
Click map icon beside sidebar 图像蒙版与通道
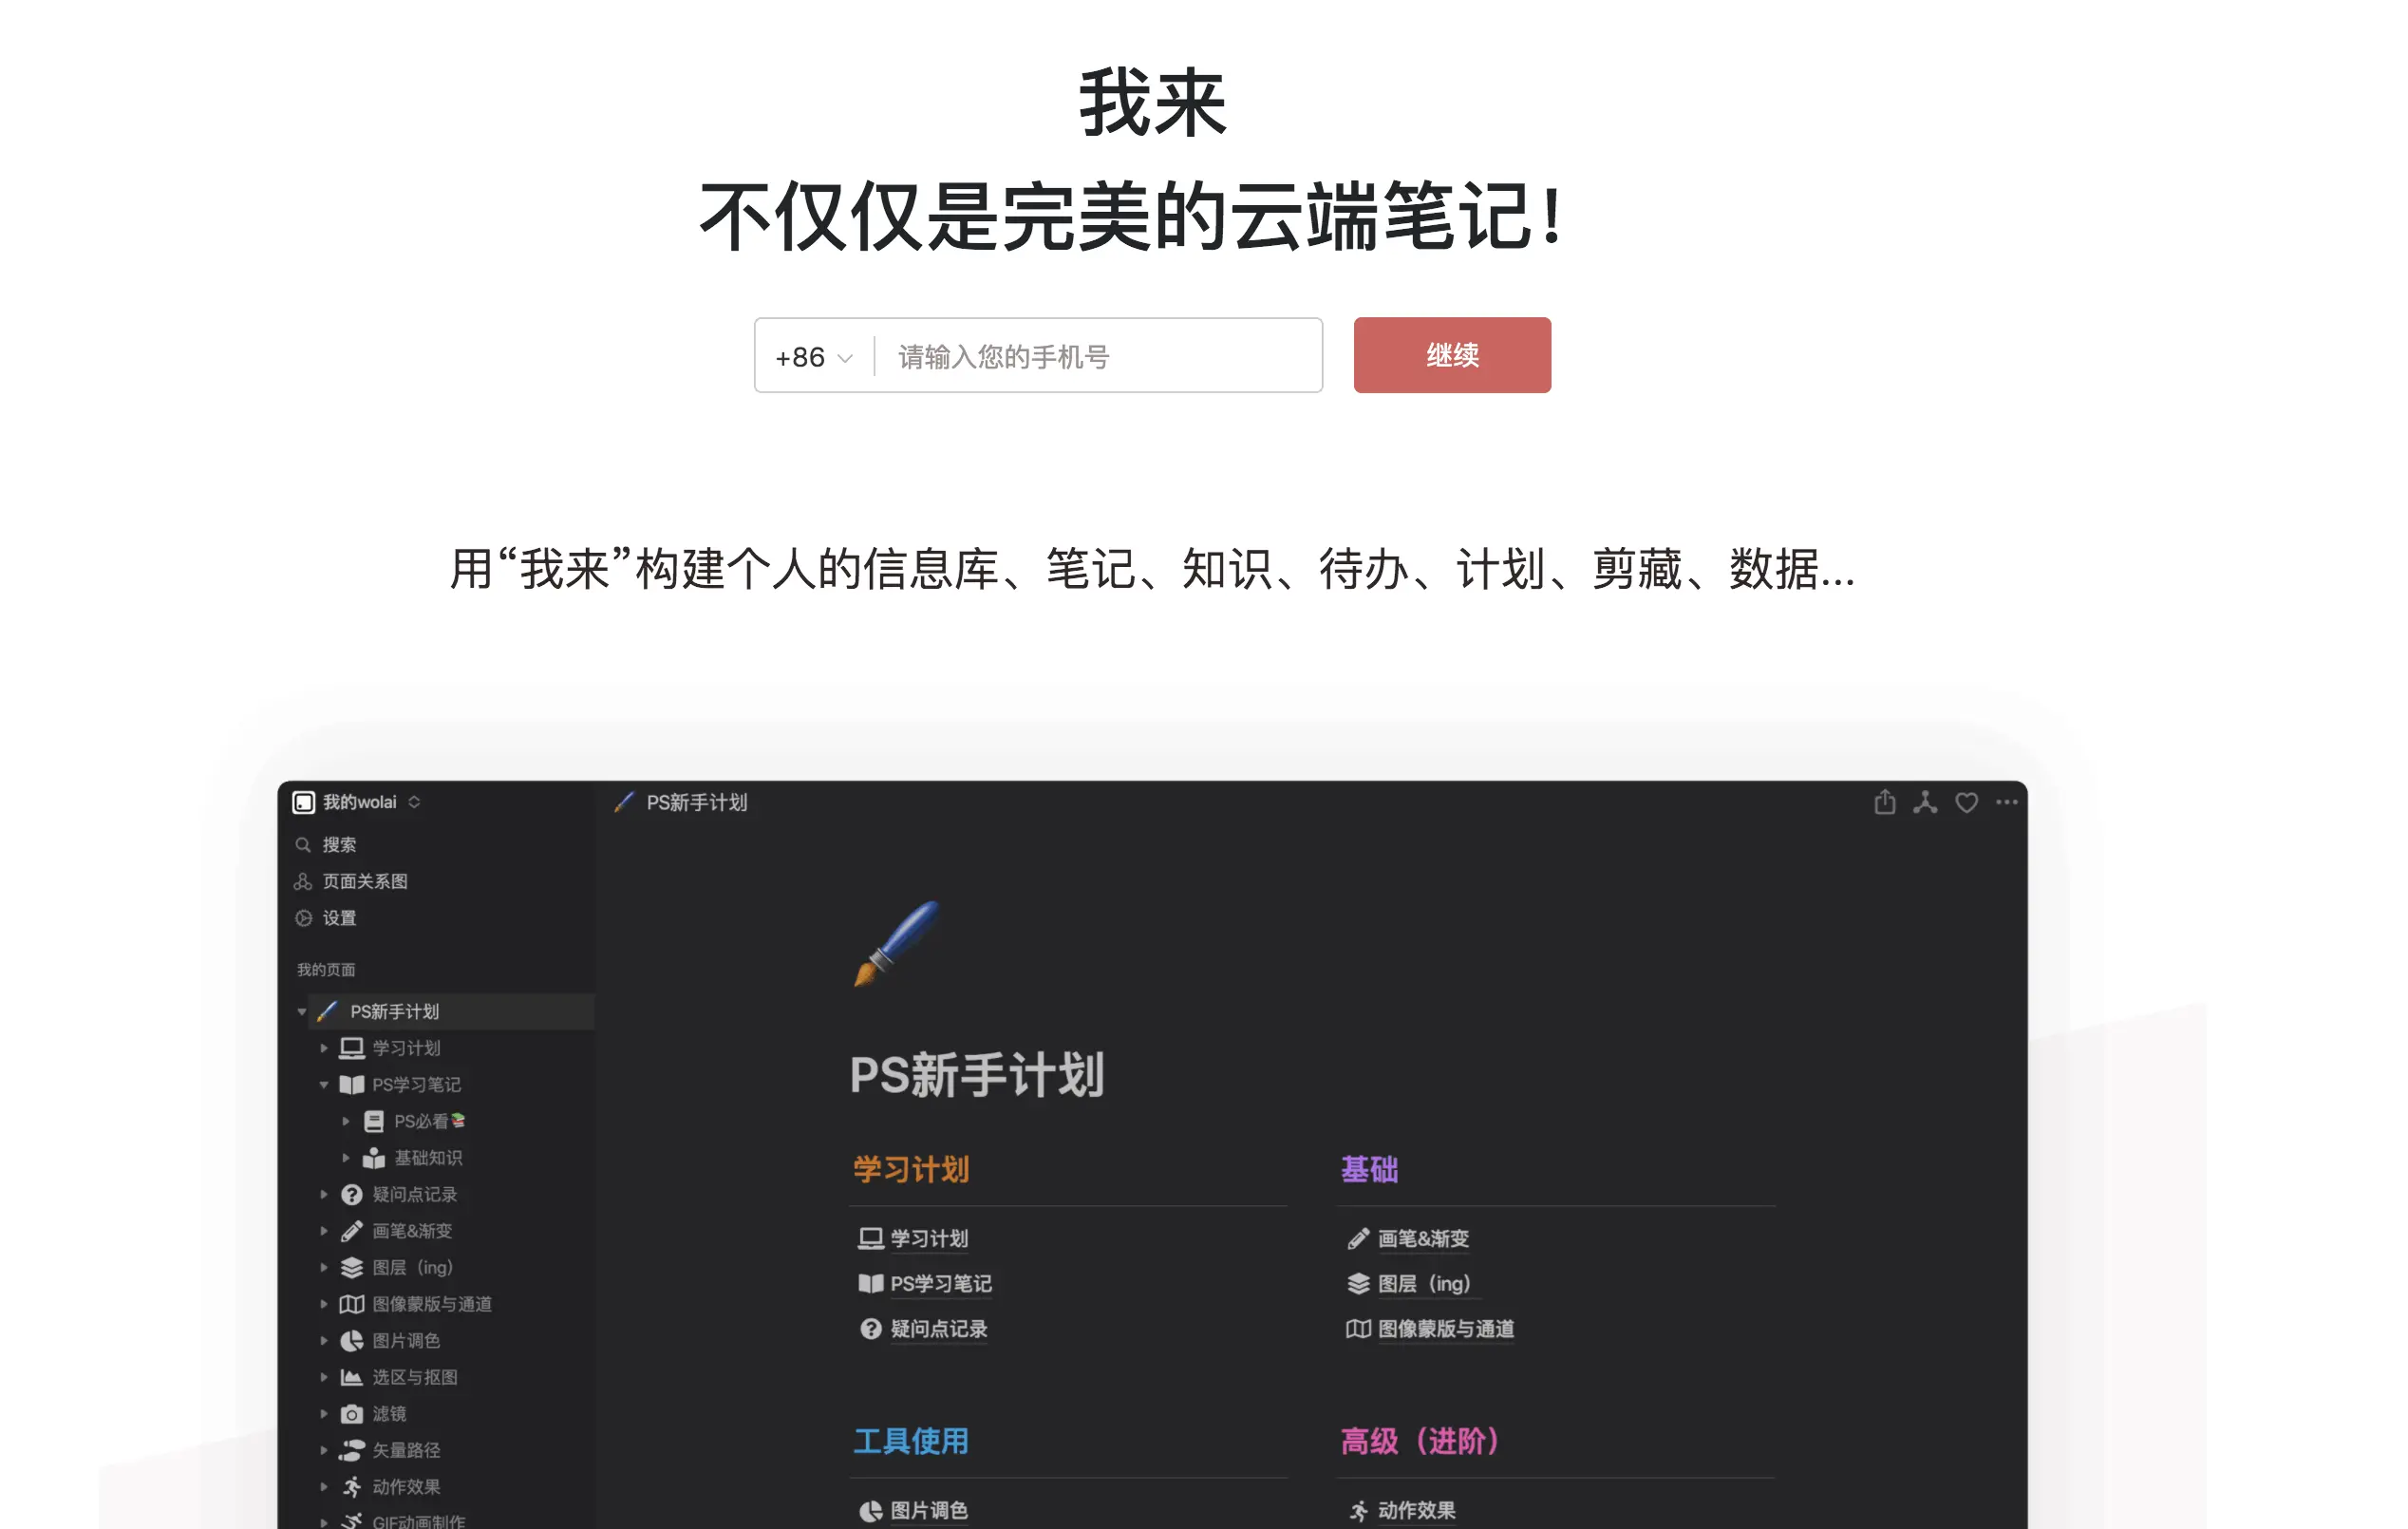pos(351,1304)
